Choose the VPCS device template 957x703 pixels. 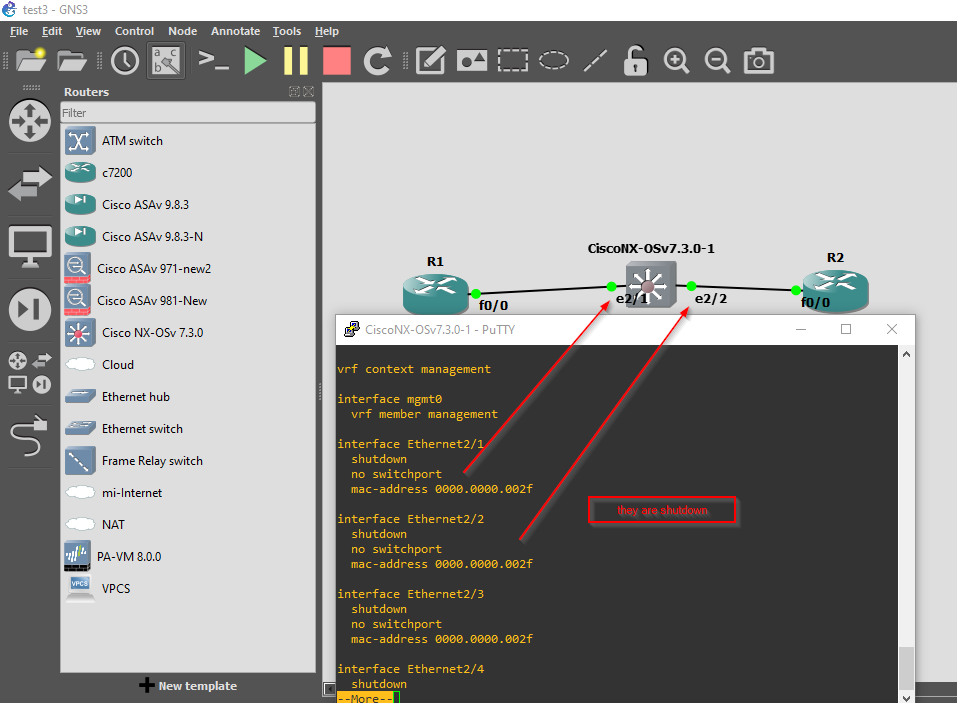115,588
